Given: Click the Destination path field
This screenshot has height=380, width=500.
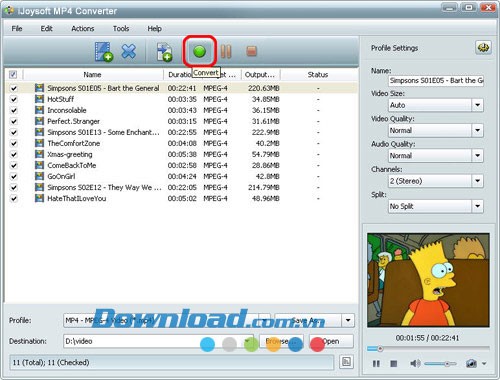Looking at the screenshot, I should (x=158, y=341).
